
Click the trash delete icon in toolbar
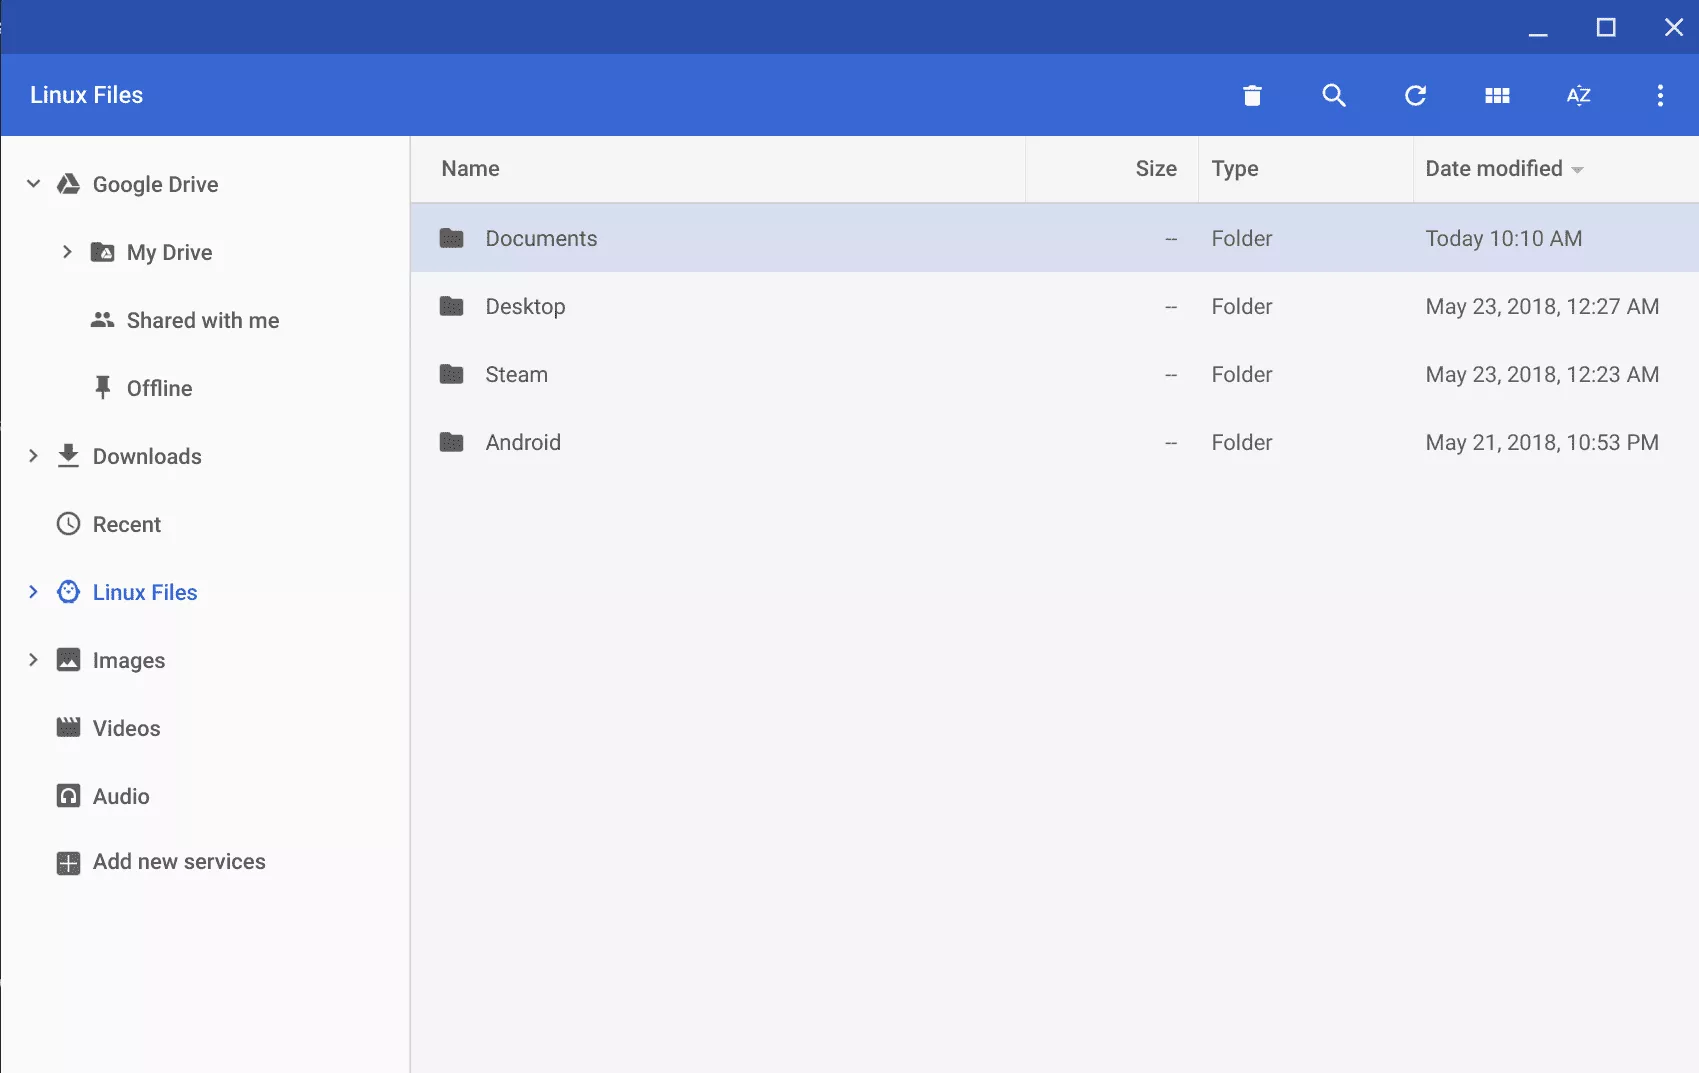[1252, 96]
